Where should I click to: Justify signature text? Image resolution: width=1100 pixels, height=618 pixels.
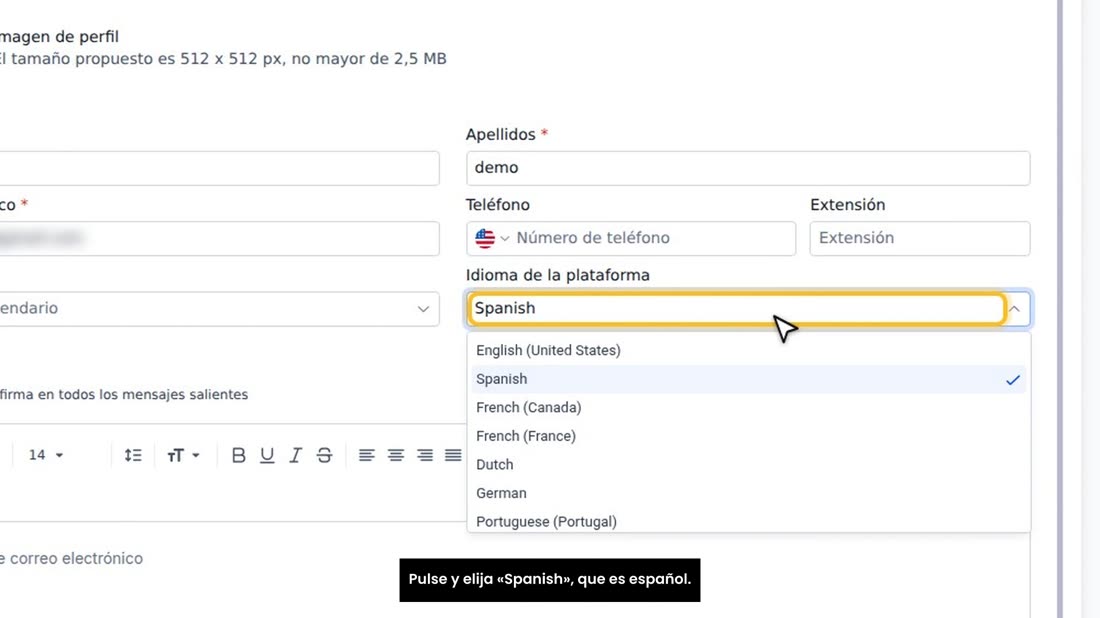[x=453, y=455]
